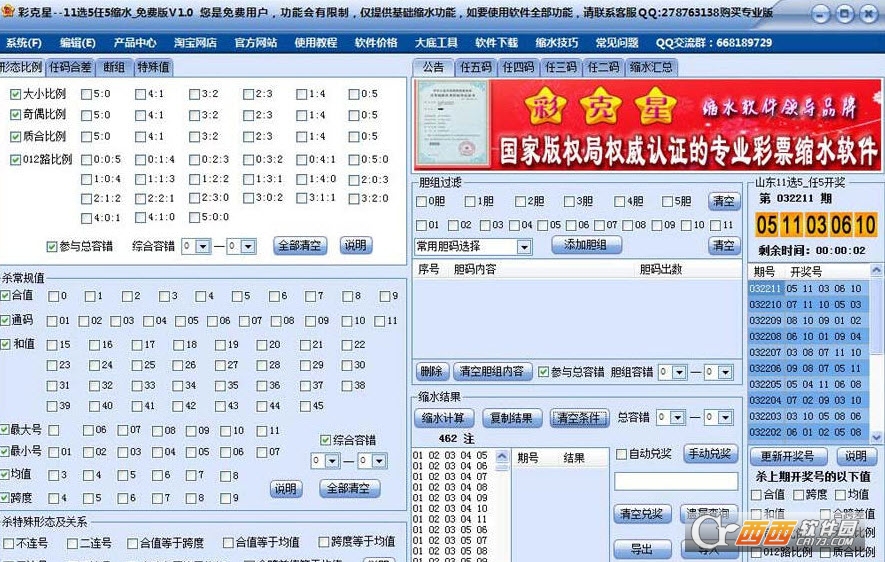885x562 pixels.
Task: Check number 07 in 胆组过滤
Action: pyautogui.click(x=599, y=225)
